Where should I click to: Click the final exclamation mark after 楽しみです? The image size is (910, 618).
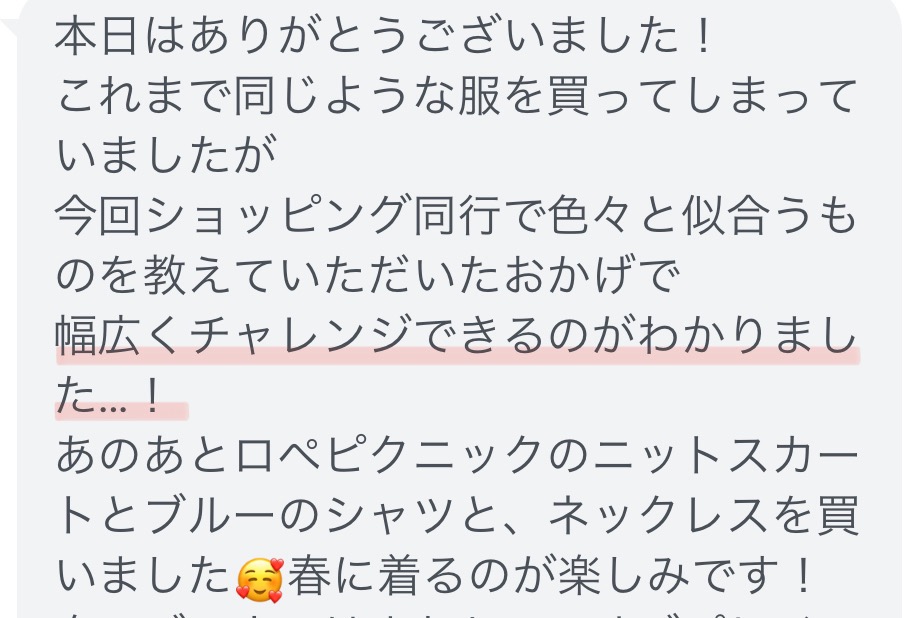(803, 574)
